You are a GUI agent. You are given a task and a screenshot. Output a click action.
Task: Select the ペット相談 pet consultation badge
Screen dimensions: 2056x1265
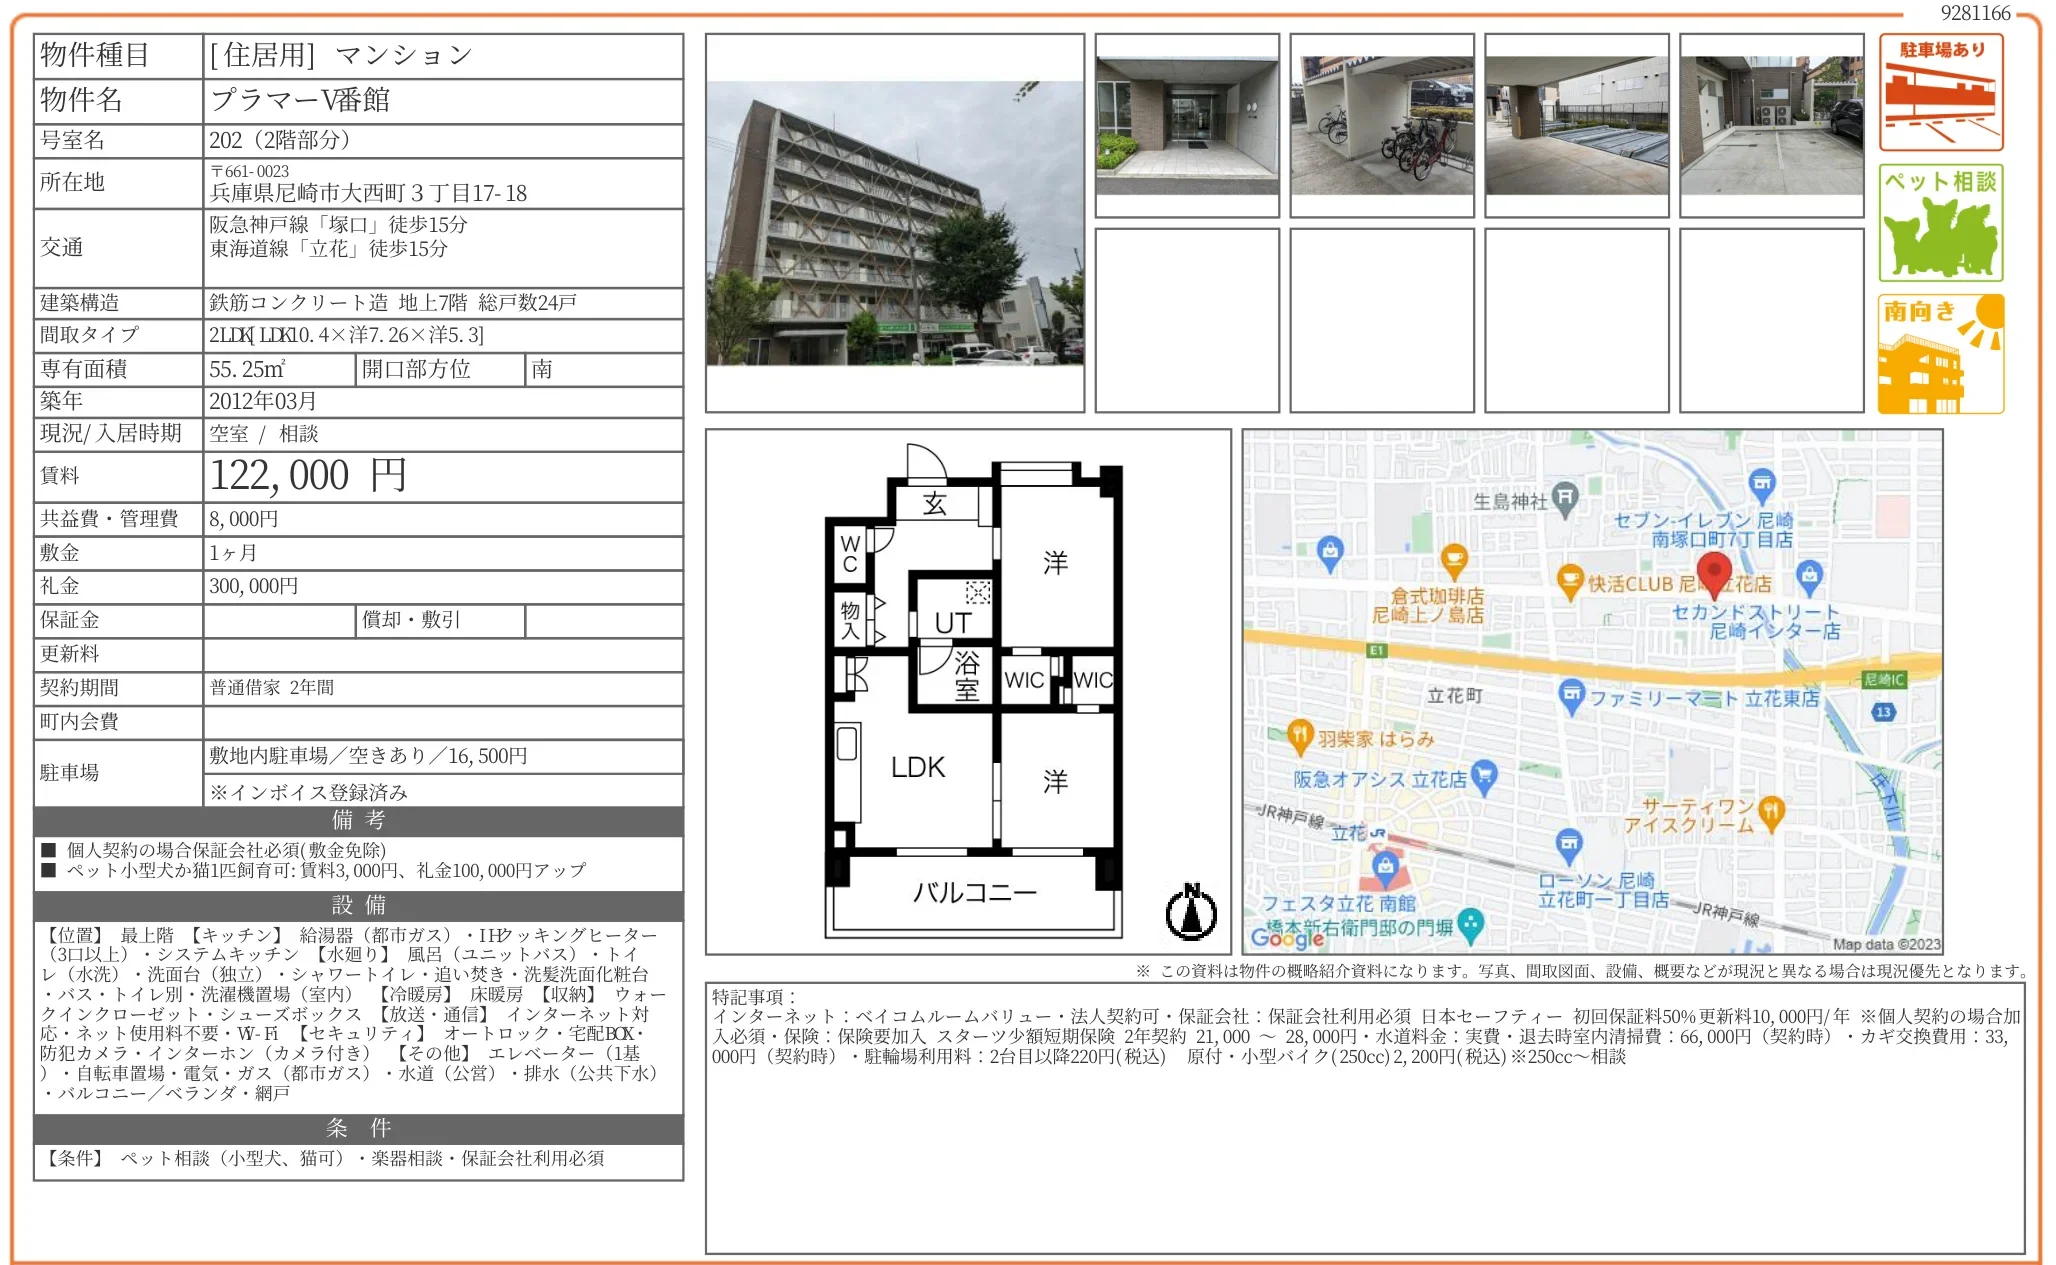1940,222
